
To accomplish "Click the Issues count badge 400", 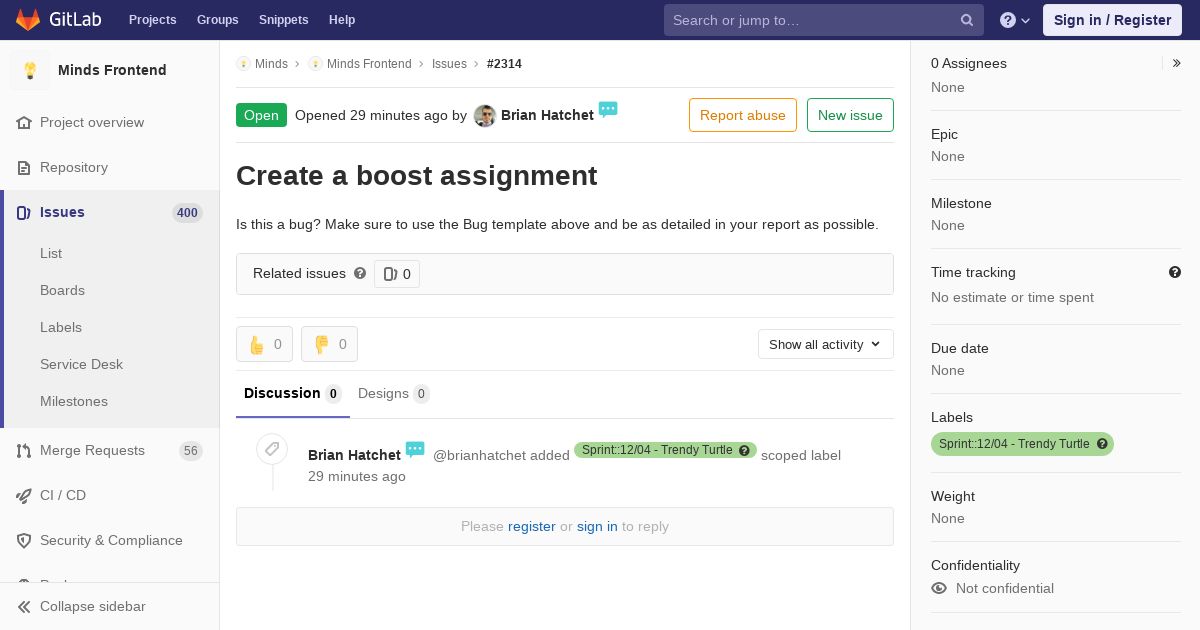I will click(x=187, y=213).
